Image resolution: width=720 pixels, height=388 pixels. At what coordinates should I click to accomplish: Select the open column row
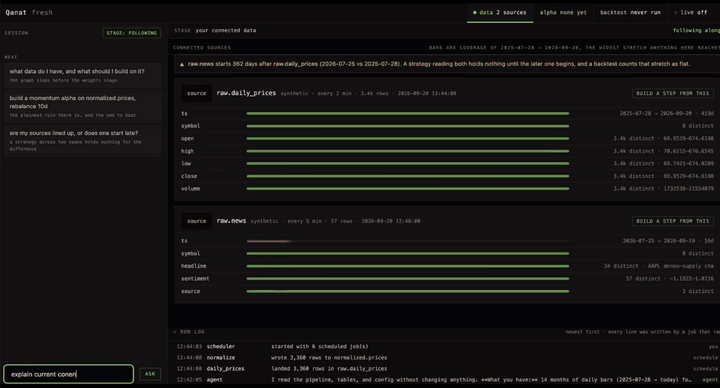click(447, 138)
